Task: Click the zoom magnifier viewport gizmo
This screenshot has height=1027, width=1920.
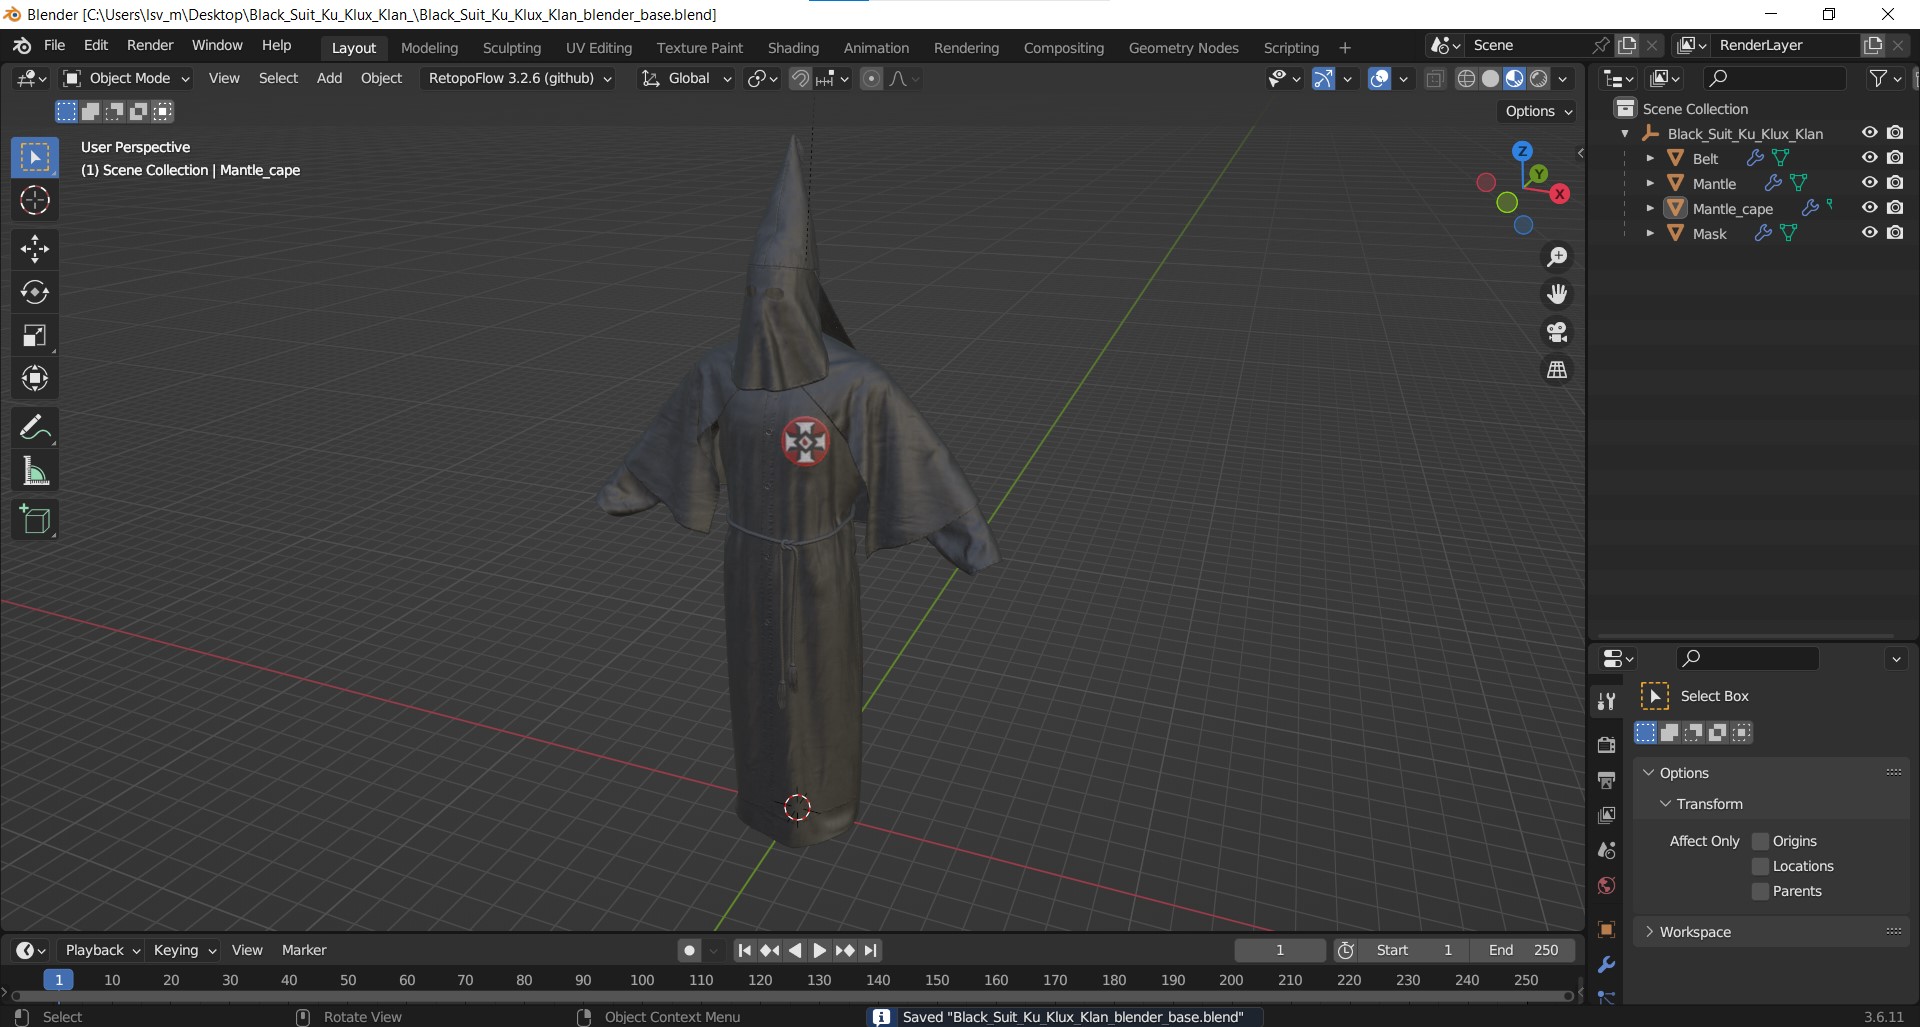Action: 1557,257
